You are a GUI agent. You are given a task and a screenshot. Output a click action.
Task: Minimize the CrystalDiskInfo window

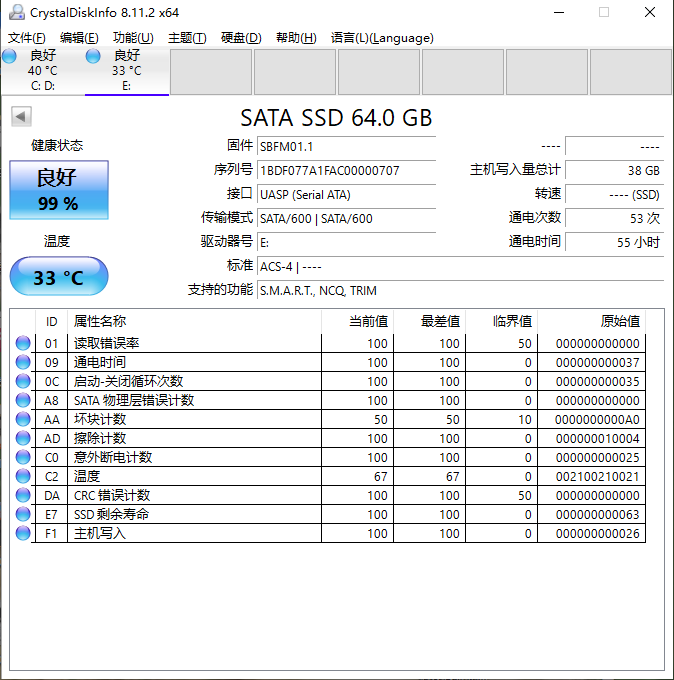pyautogui.click(x=559, y=12)
